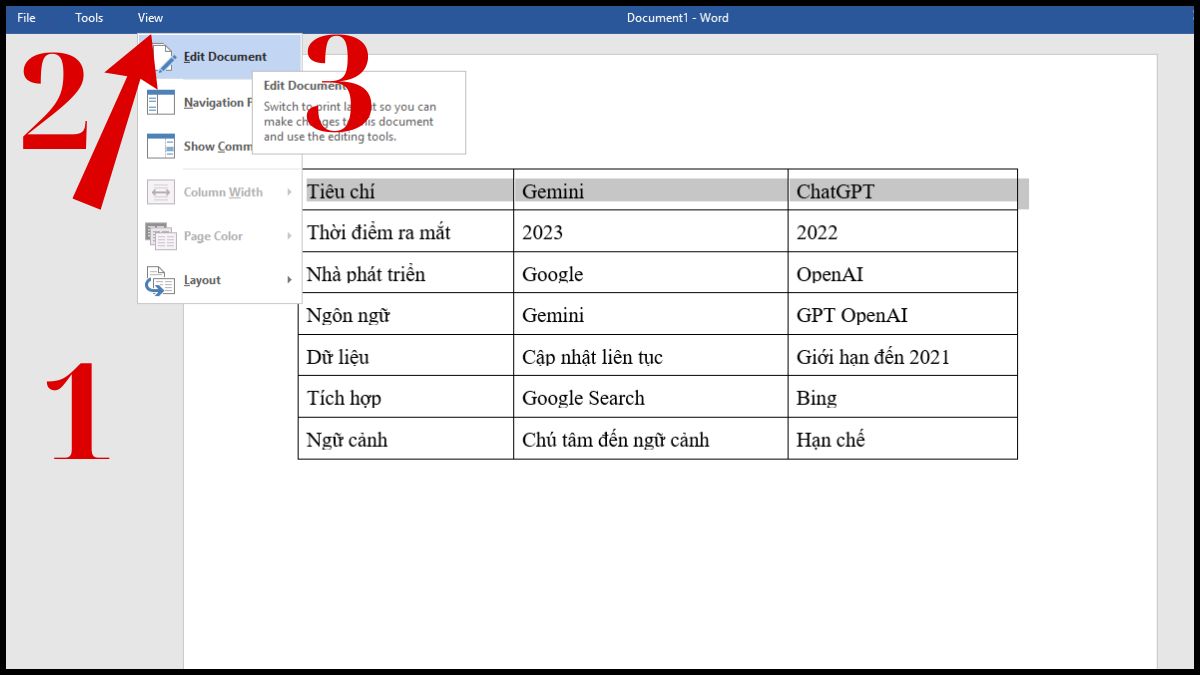Expand the Layout submenu arrow

[289, 280]
